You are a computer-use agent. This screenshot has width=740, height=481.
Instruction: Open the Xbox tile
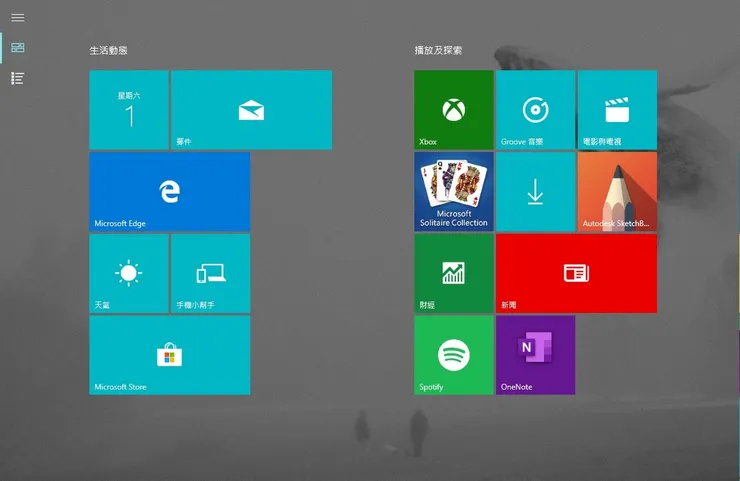coord(454,110)
